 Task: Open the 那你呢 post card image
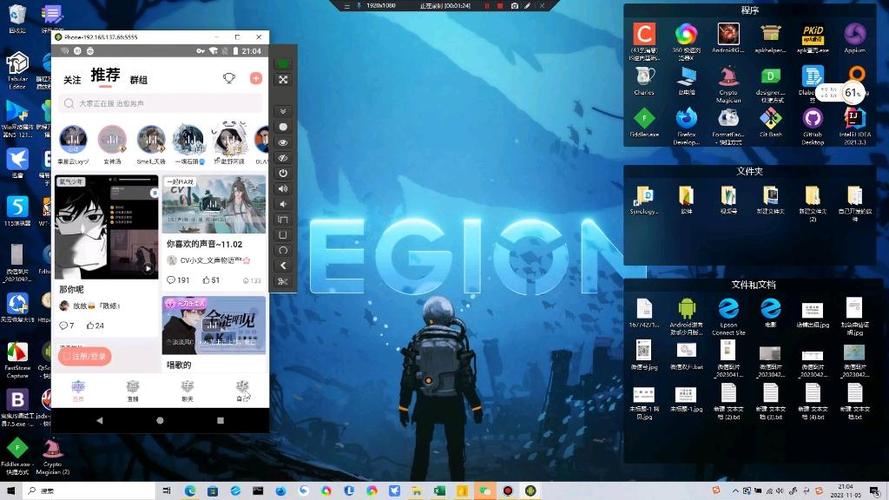pos(107,227)
